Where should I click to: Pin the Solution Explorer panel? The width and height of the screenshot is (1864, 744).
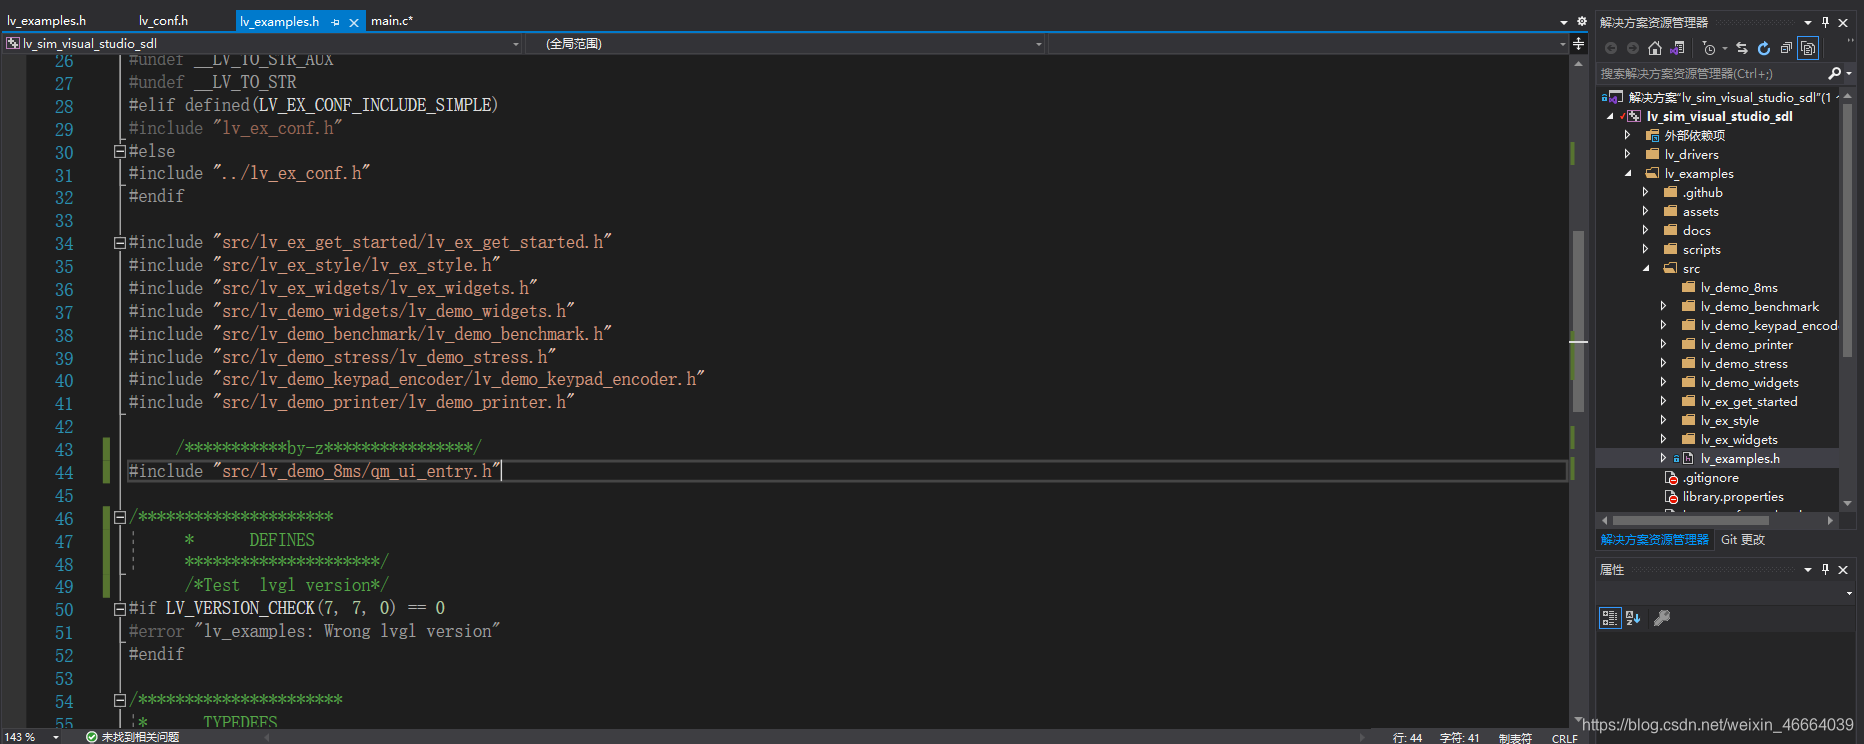(1825, 22)
